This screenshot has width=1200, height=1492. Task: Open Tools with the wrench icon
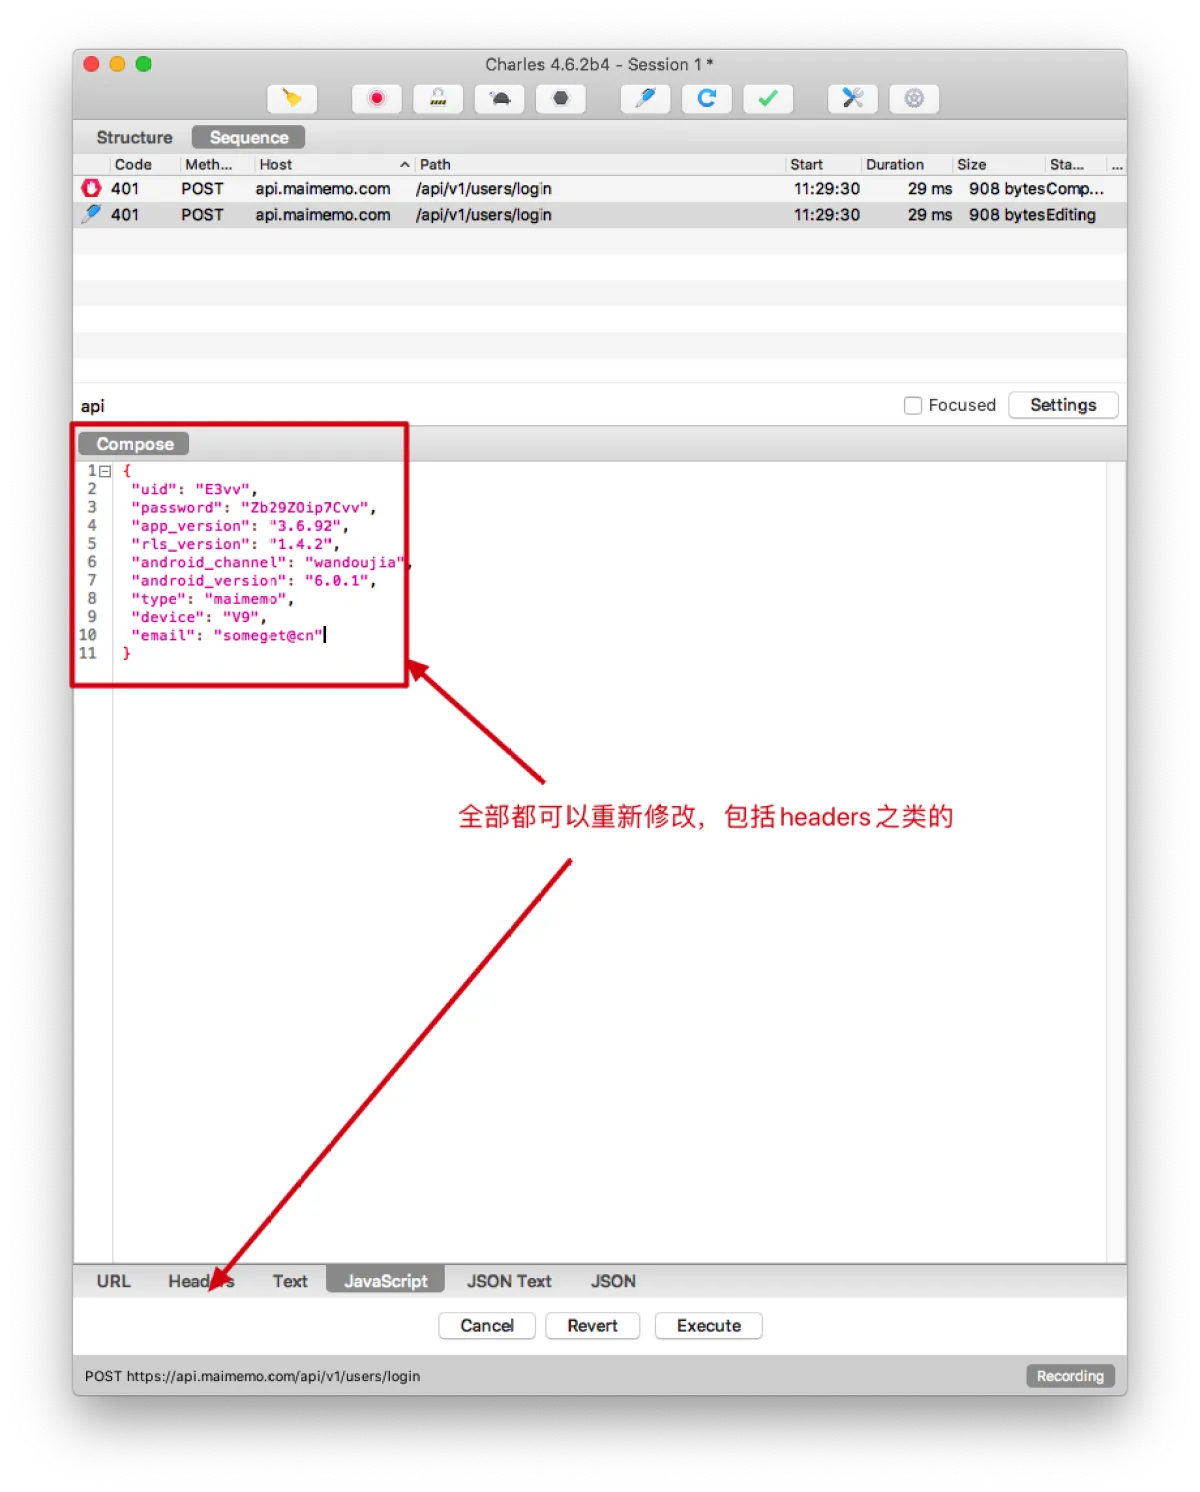click(853, 99)
